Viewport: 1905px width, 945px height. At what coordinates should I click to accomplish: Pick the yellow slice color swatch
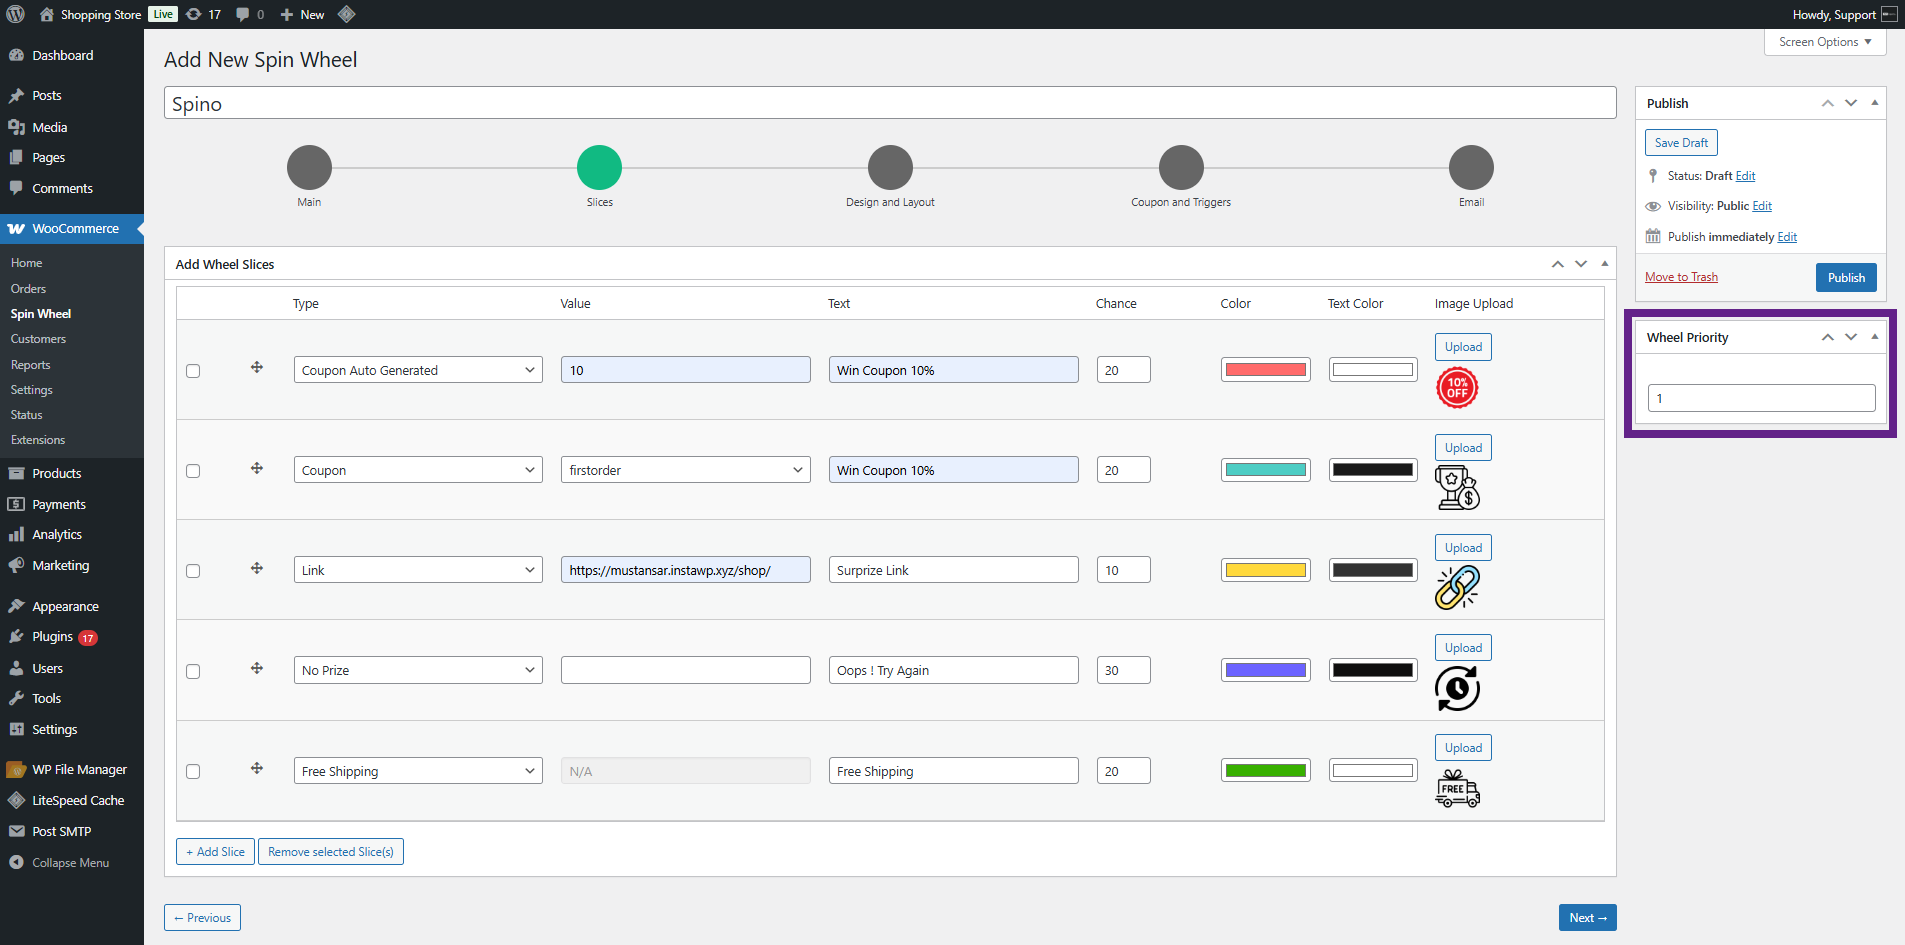pos(1266,570)
